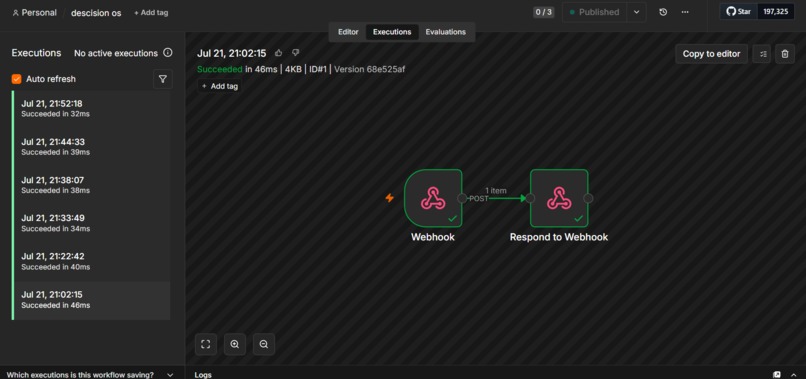806x379 pixels.
Task: Zoom in on the workflow canvas
Action: click(x=235, y=345)
